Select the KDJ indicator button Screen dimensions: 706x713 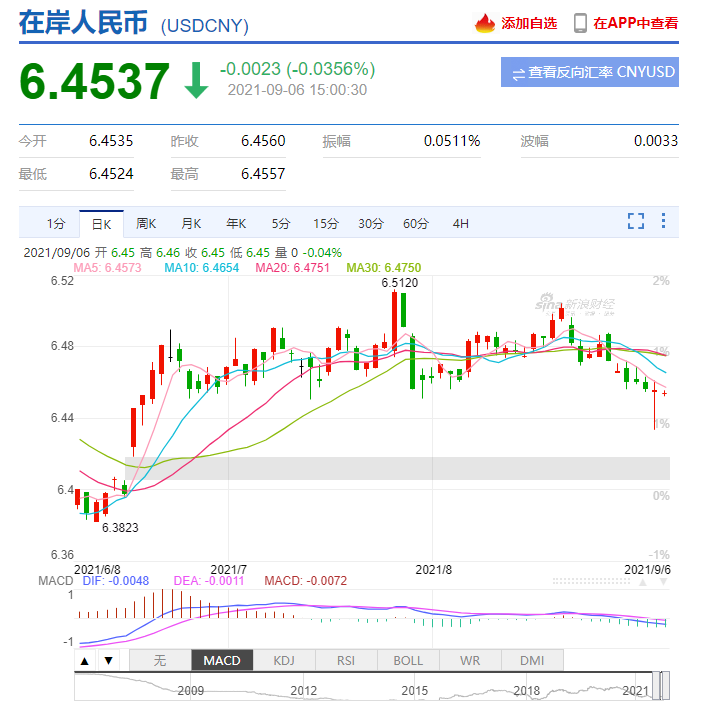point(284,660)
